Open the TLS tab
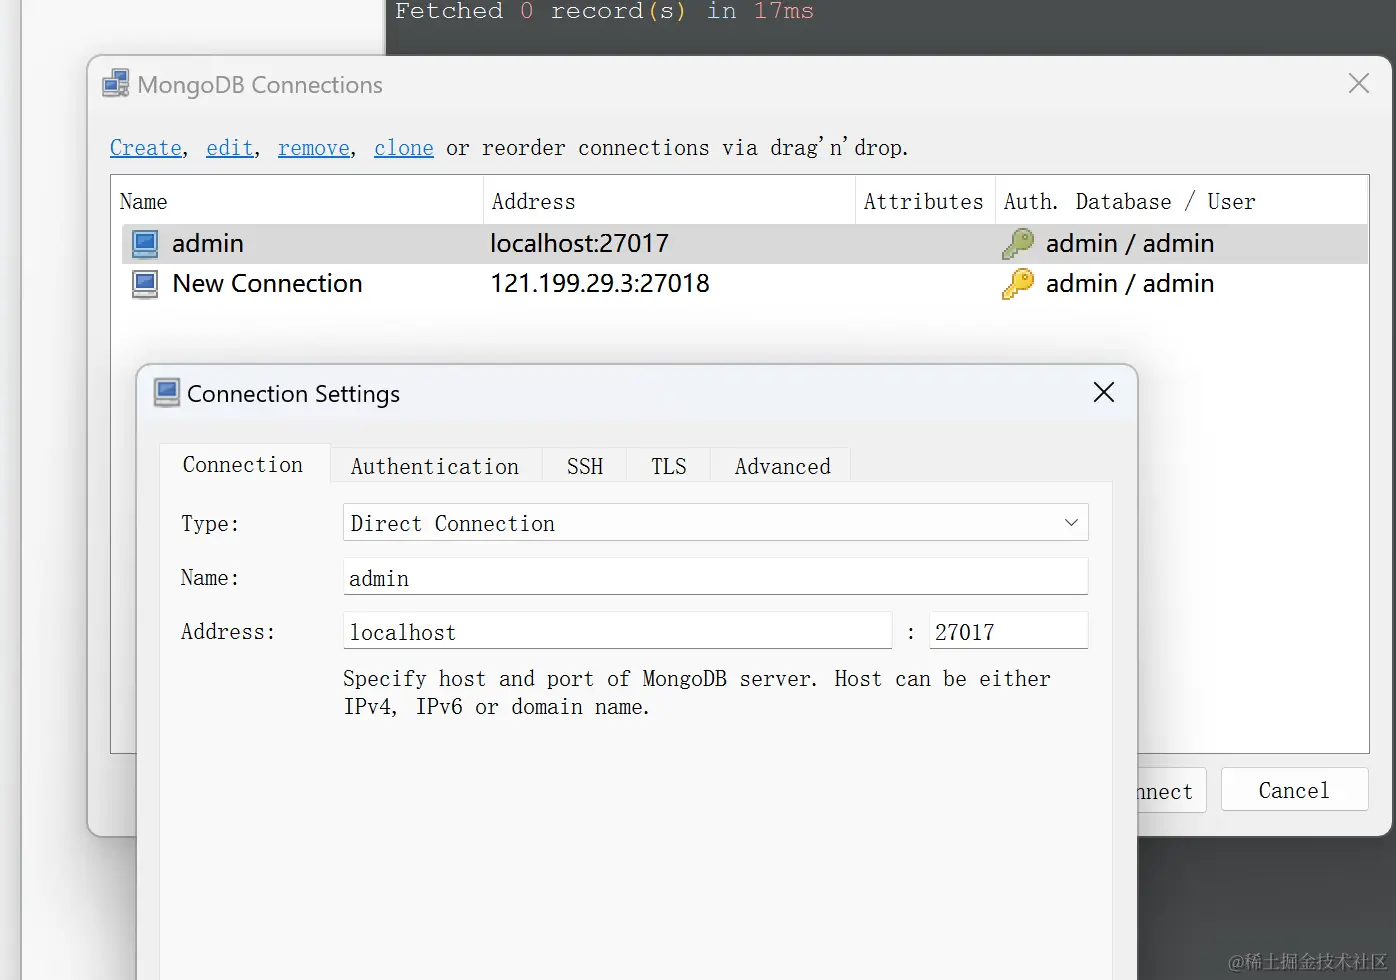This screenshot has width=1396, height=980. [669, 466]
